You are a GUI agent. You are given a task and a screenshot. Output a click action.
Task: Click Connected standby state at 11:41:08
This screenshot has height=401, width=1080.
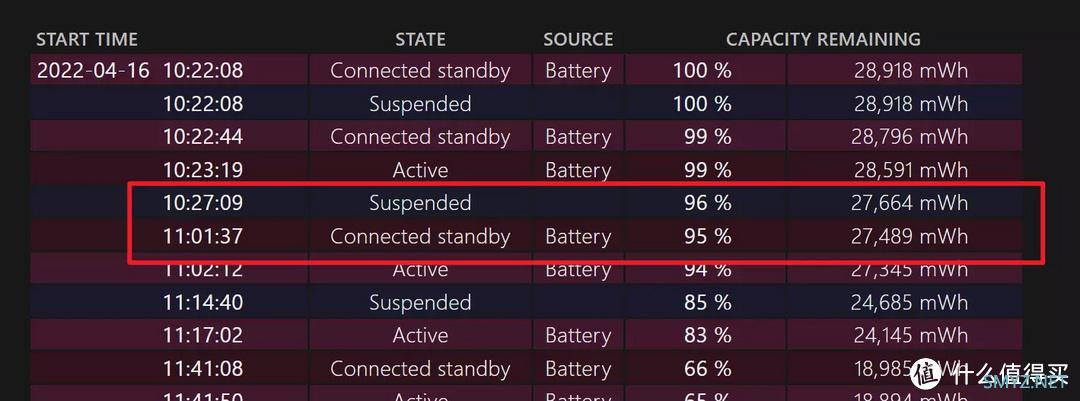pos(420,369)
